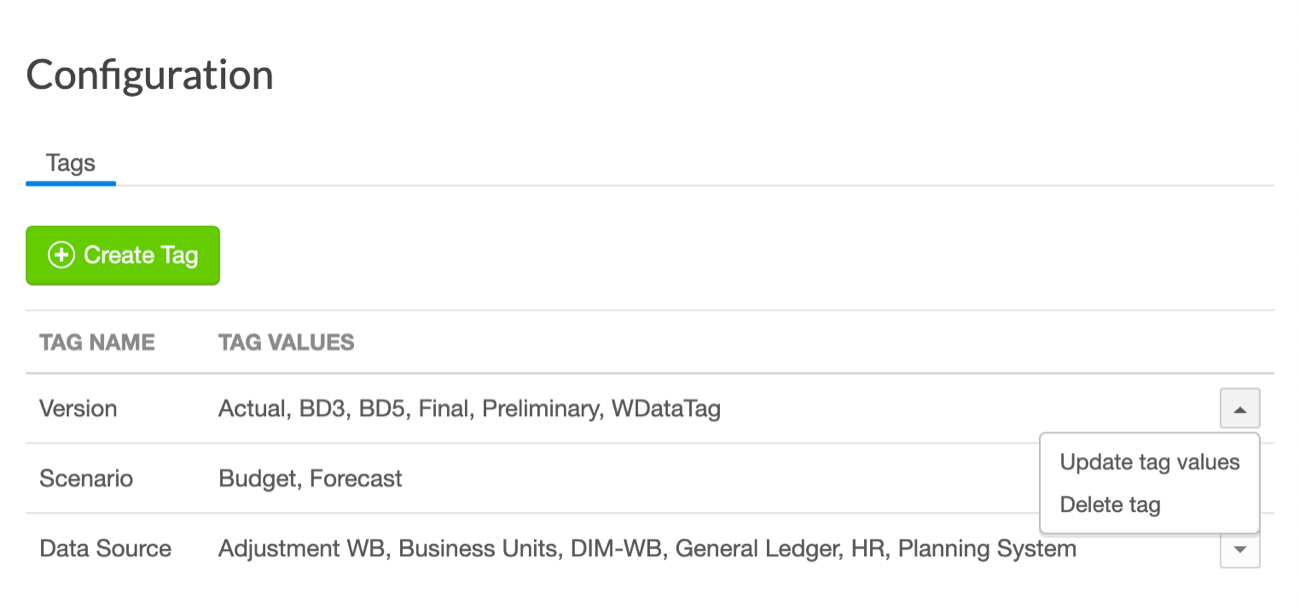
Task: Click the Configuration page heading
Action: [x=150, y=76]
